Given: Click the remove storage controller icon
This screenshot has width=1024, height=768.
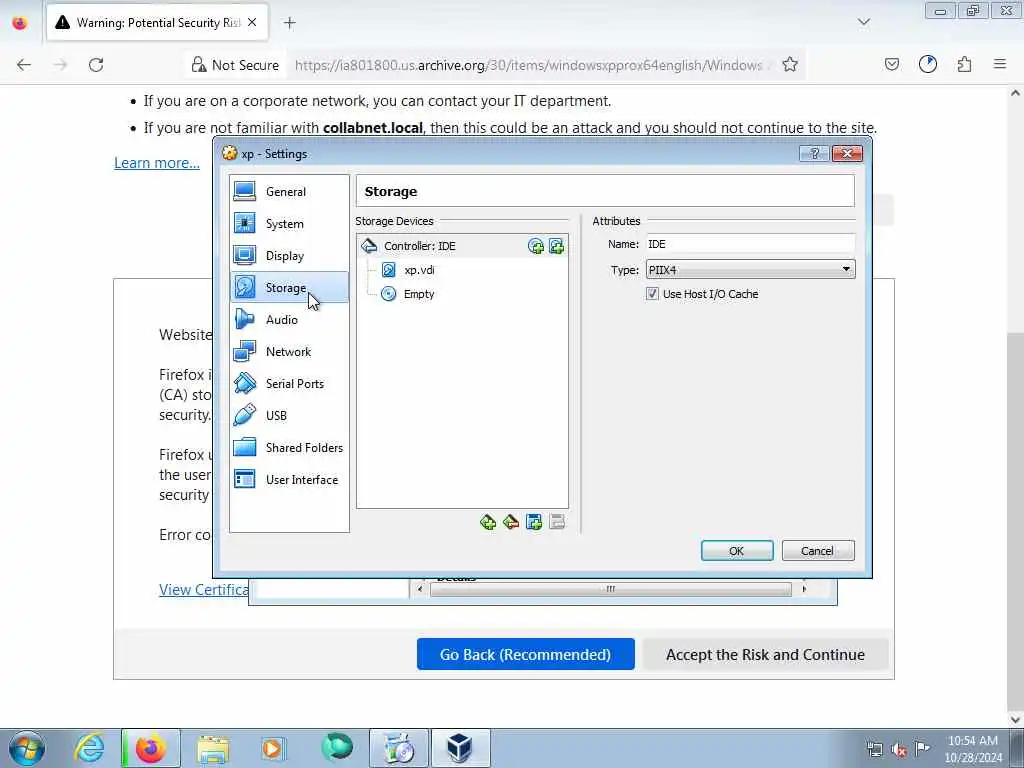Looking at the screenshot, I should [511, 522].
